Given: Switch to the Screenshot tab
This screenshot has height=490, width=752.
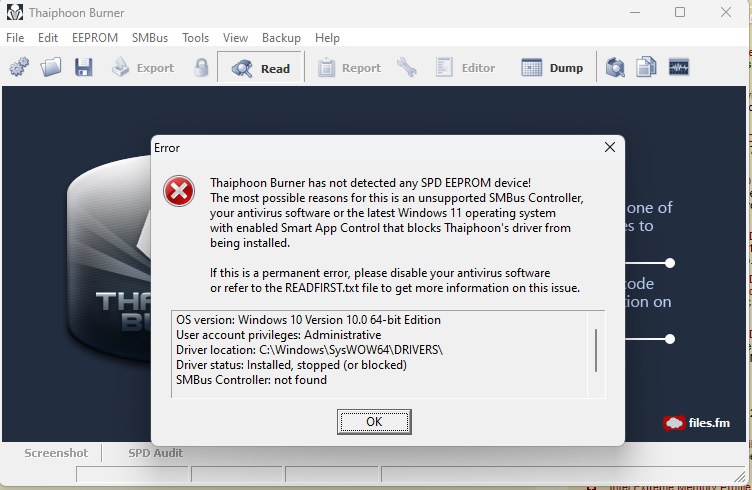Looking at the screenshot, I should (x=56, y=453).
